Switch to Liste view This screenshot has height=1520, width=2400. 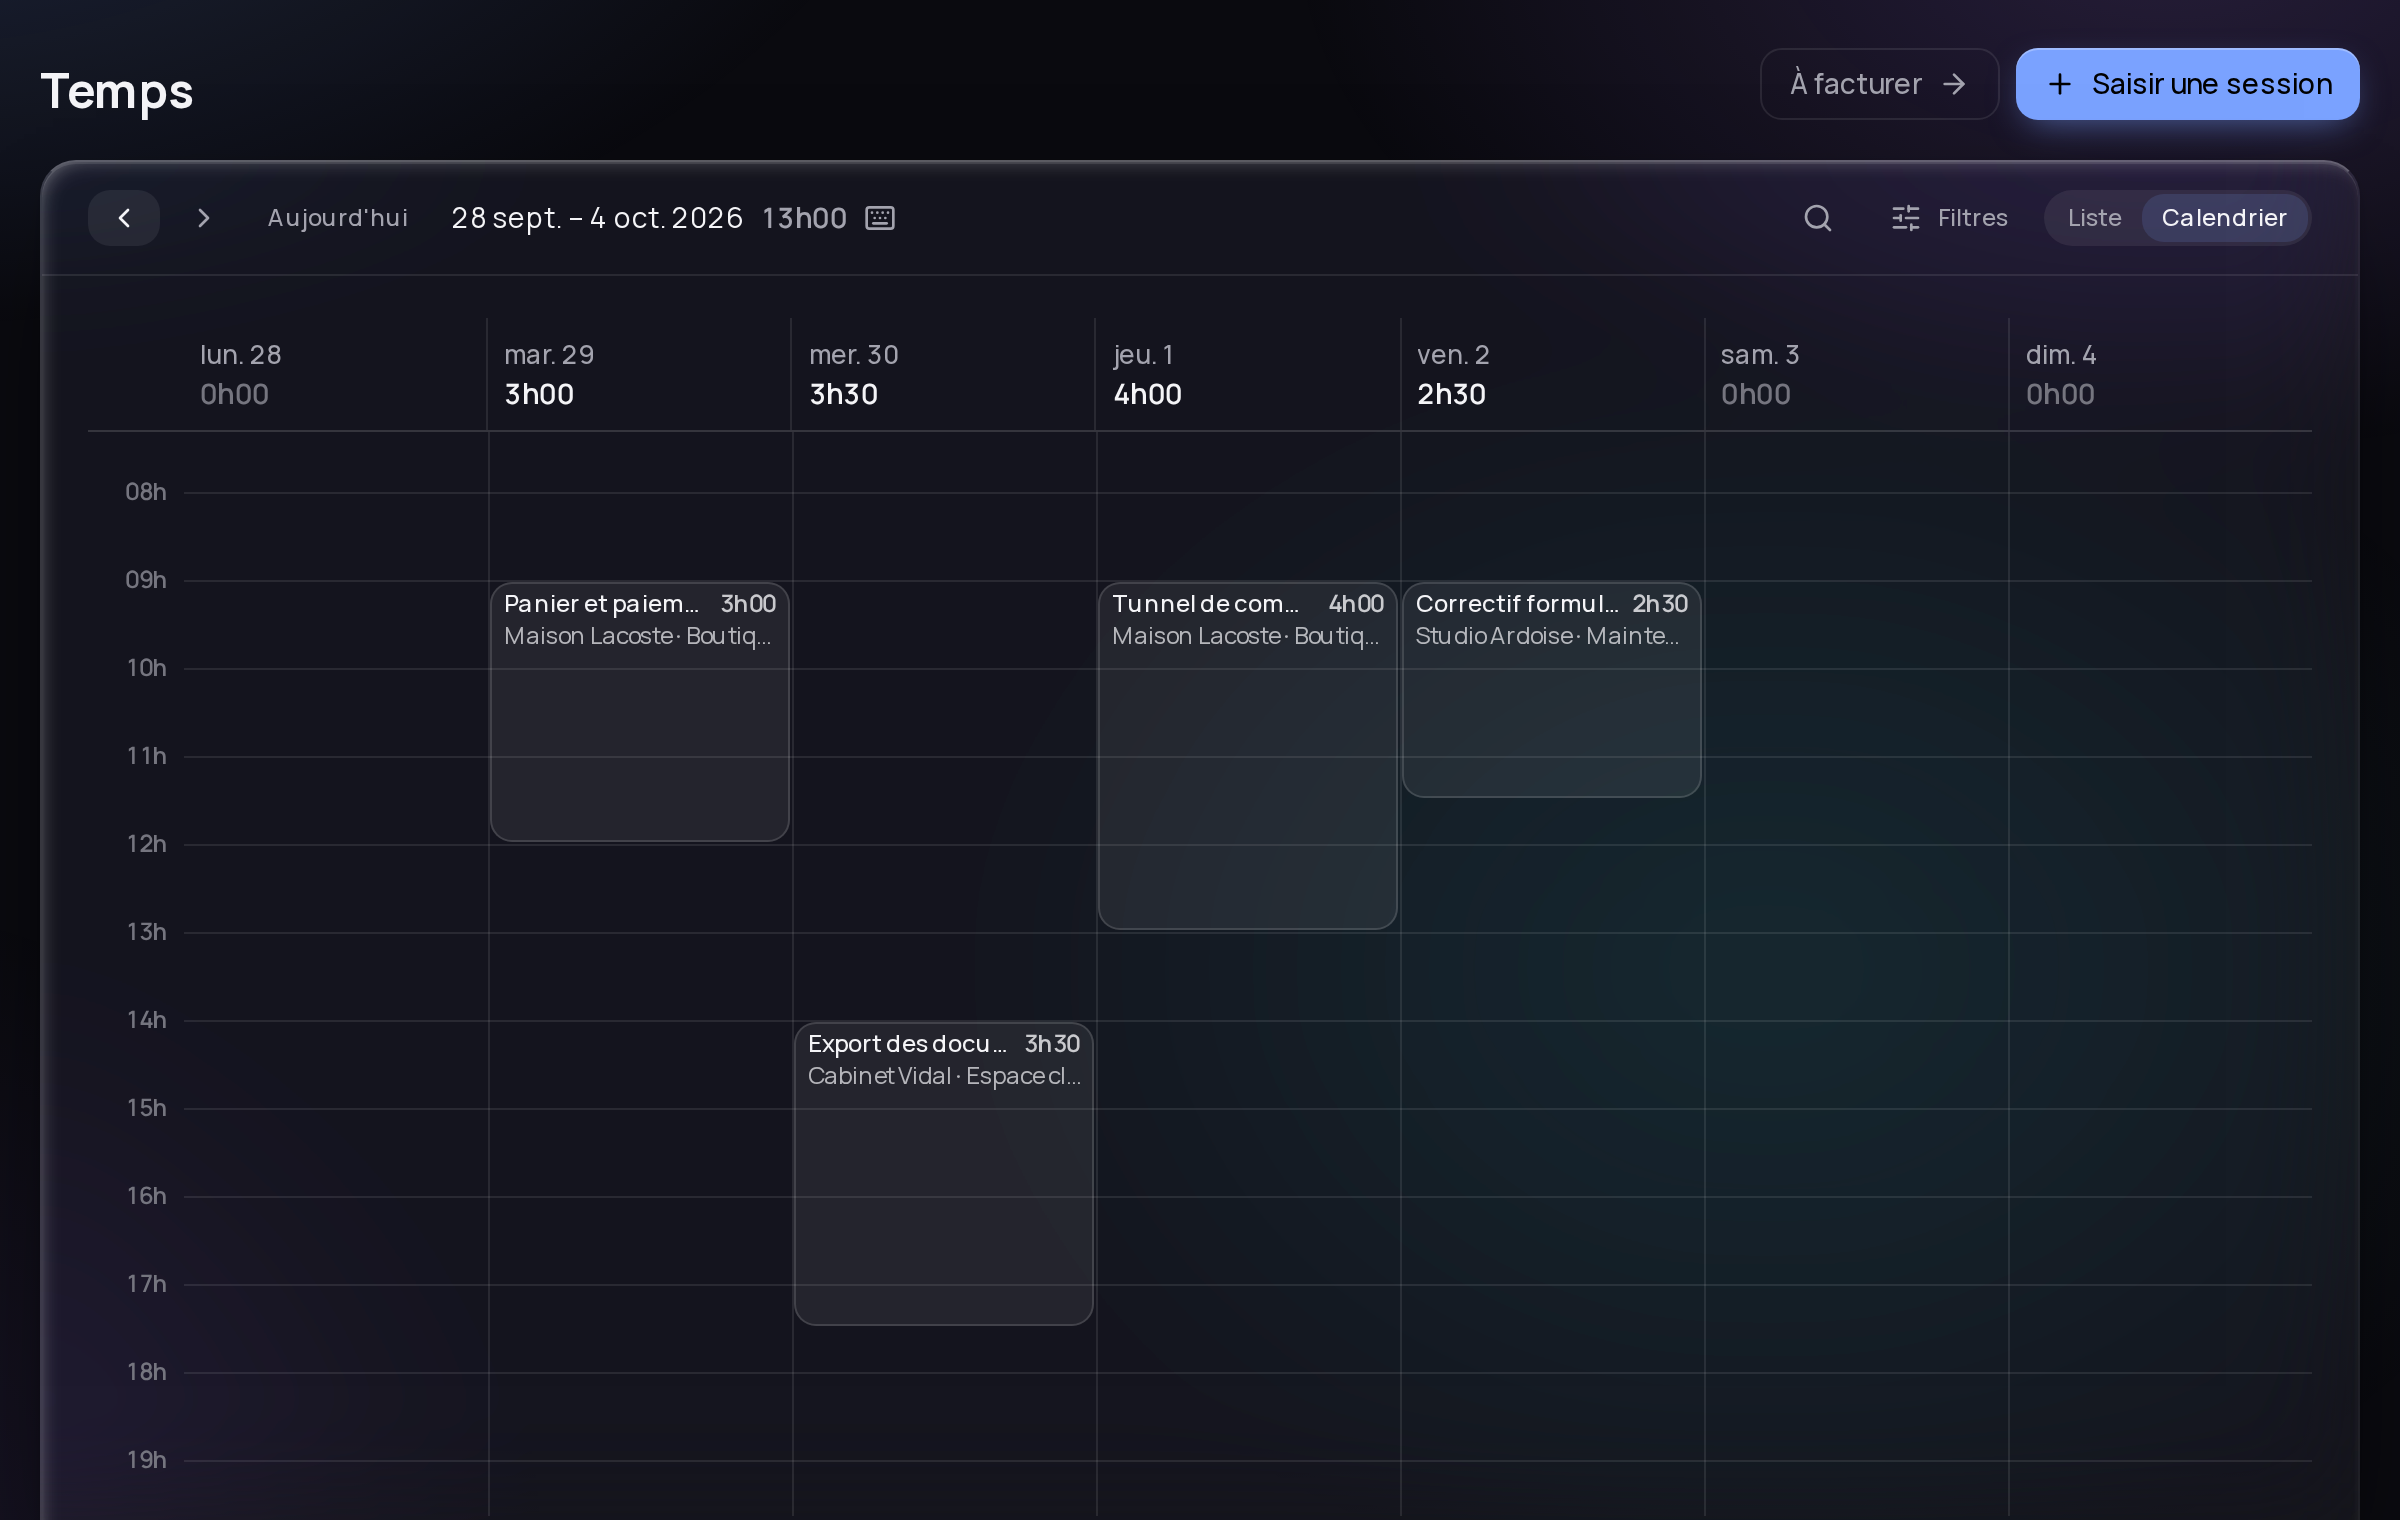2094,218
